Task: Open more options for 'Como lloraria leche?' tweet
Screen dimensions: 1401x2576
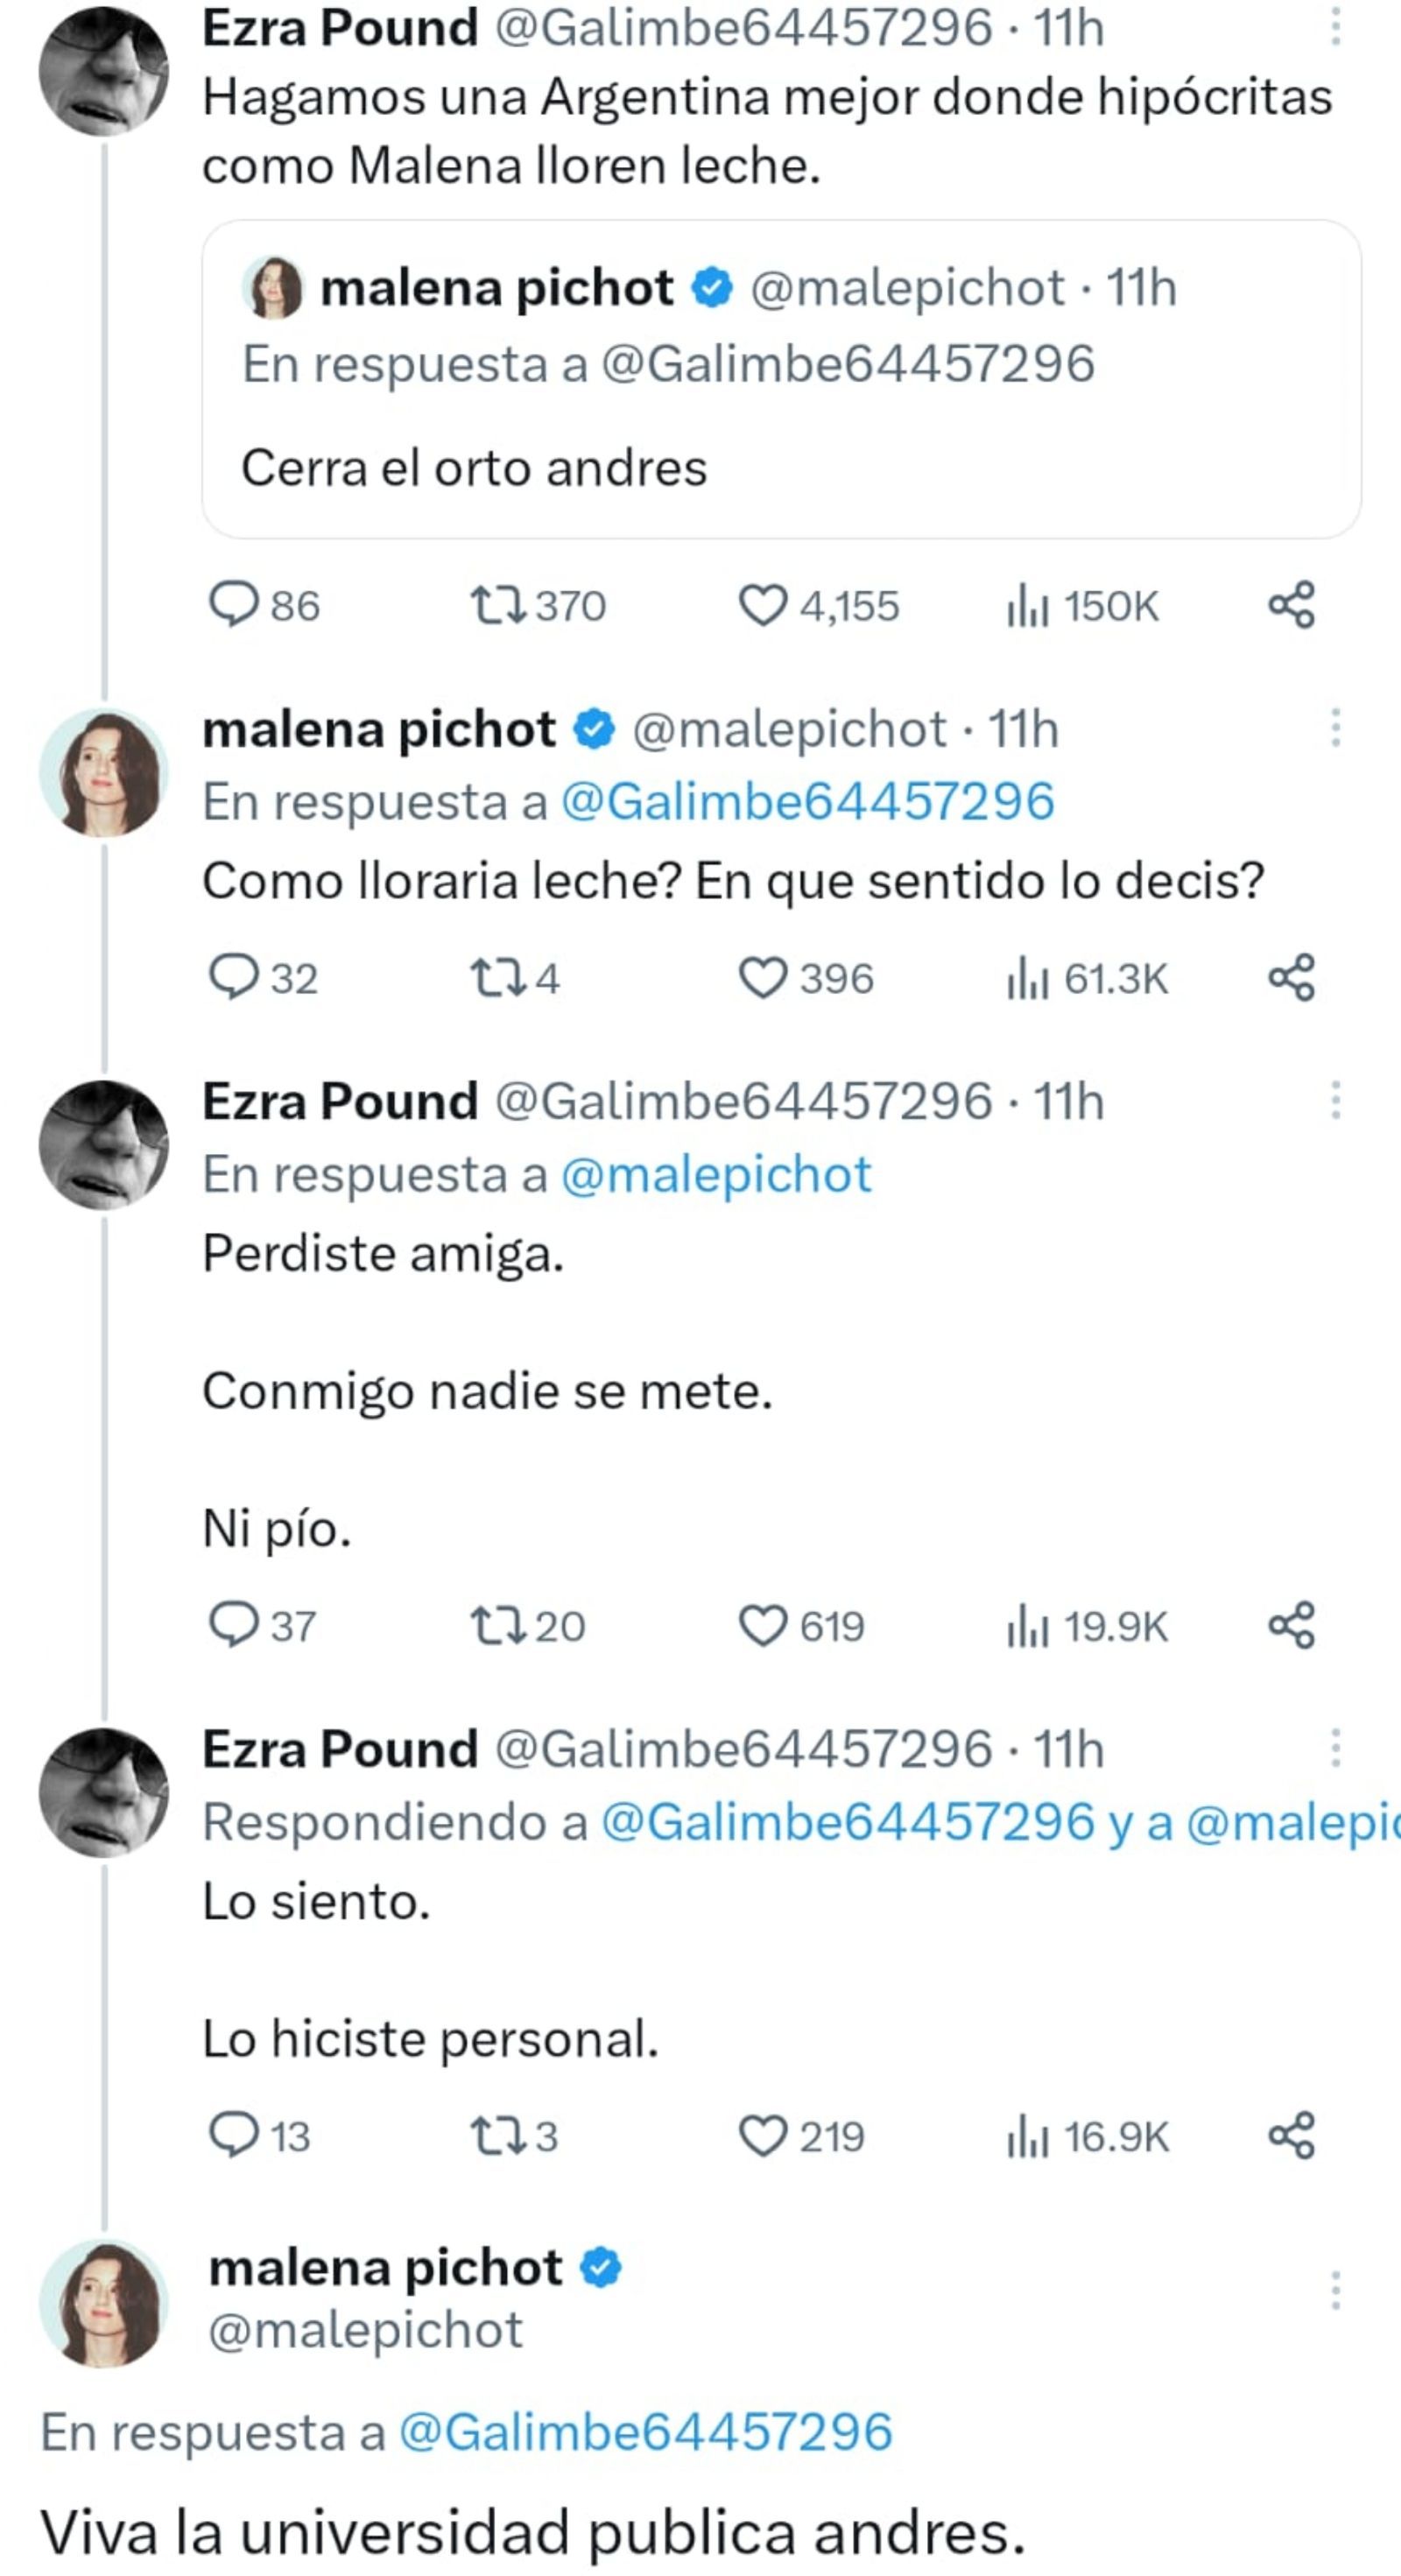Action: [1335, 728]
